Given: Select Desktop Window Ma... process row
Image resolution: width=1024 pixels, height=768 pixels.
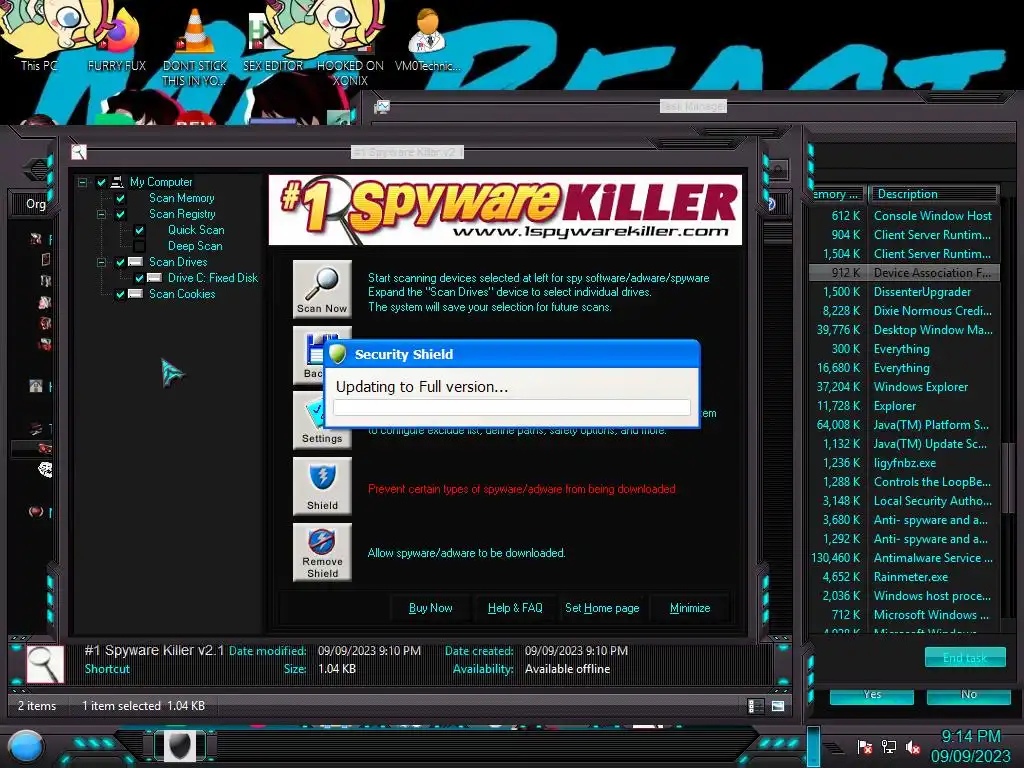Looking at the screenshot, I should coord(904,330).
